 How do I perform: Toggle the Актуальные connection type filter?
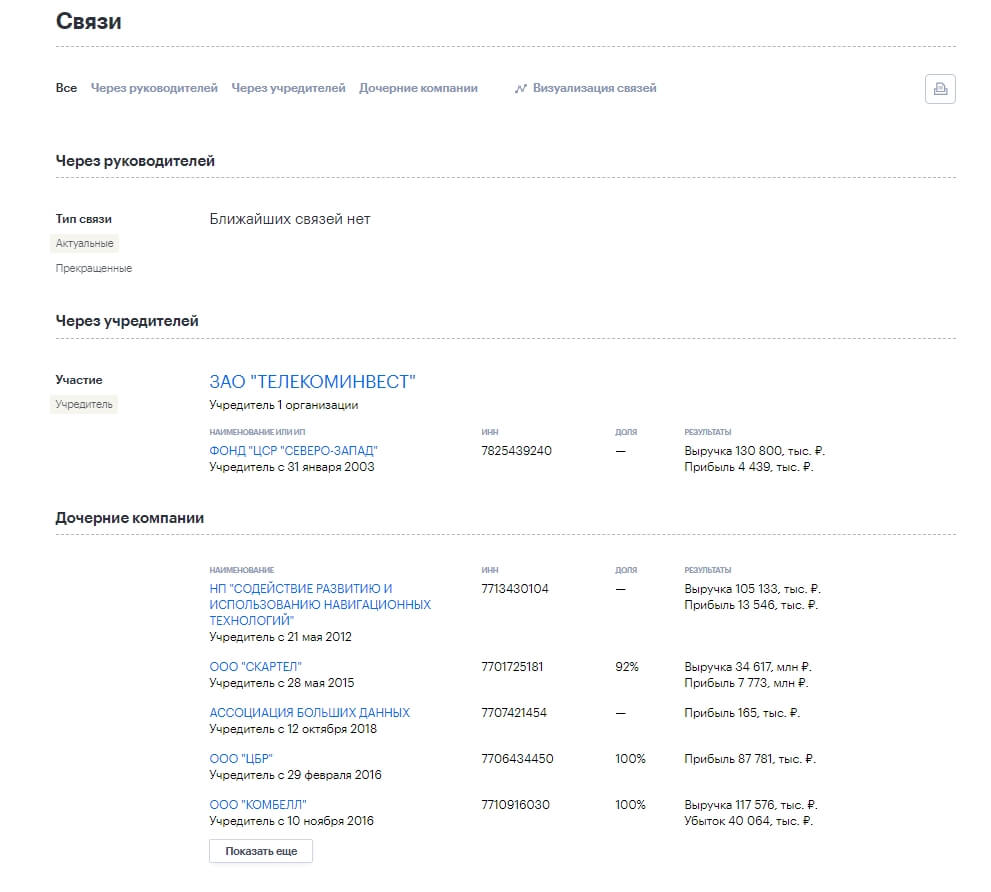[84, 243]
